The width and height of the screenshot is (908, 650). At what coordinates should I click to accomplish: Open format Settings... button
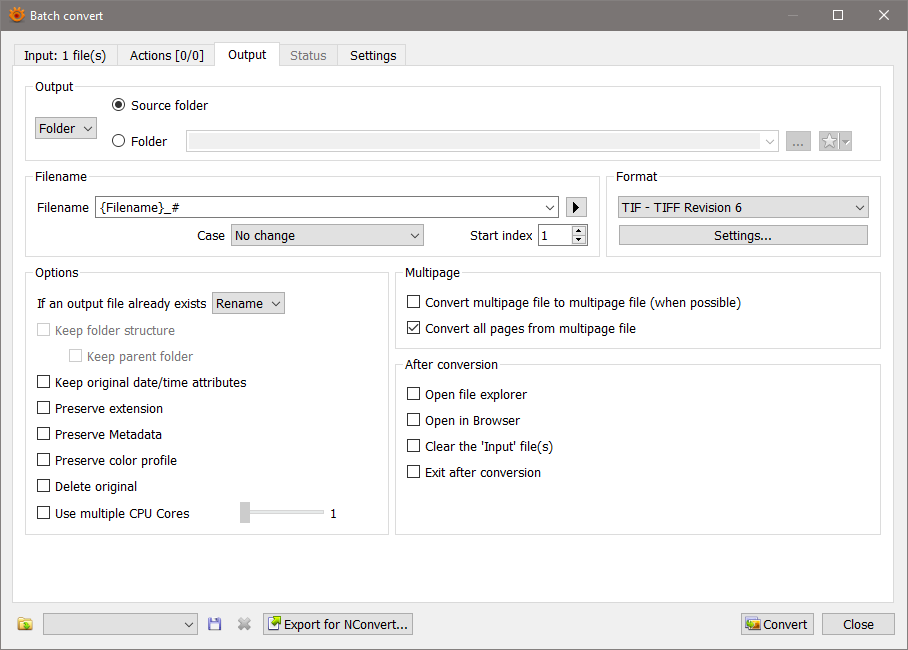(743, 236)
